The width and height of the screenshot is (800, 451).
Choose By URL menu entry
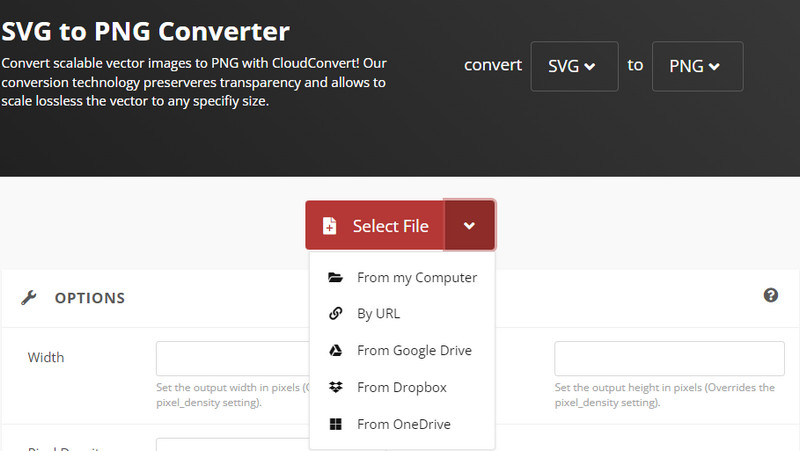click(x=378, y=314)
